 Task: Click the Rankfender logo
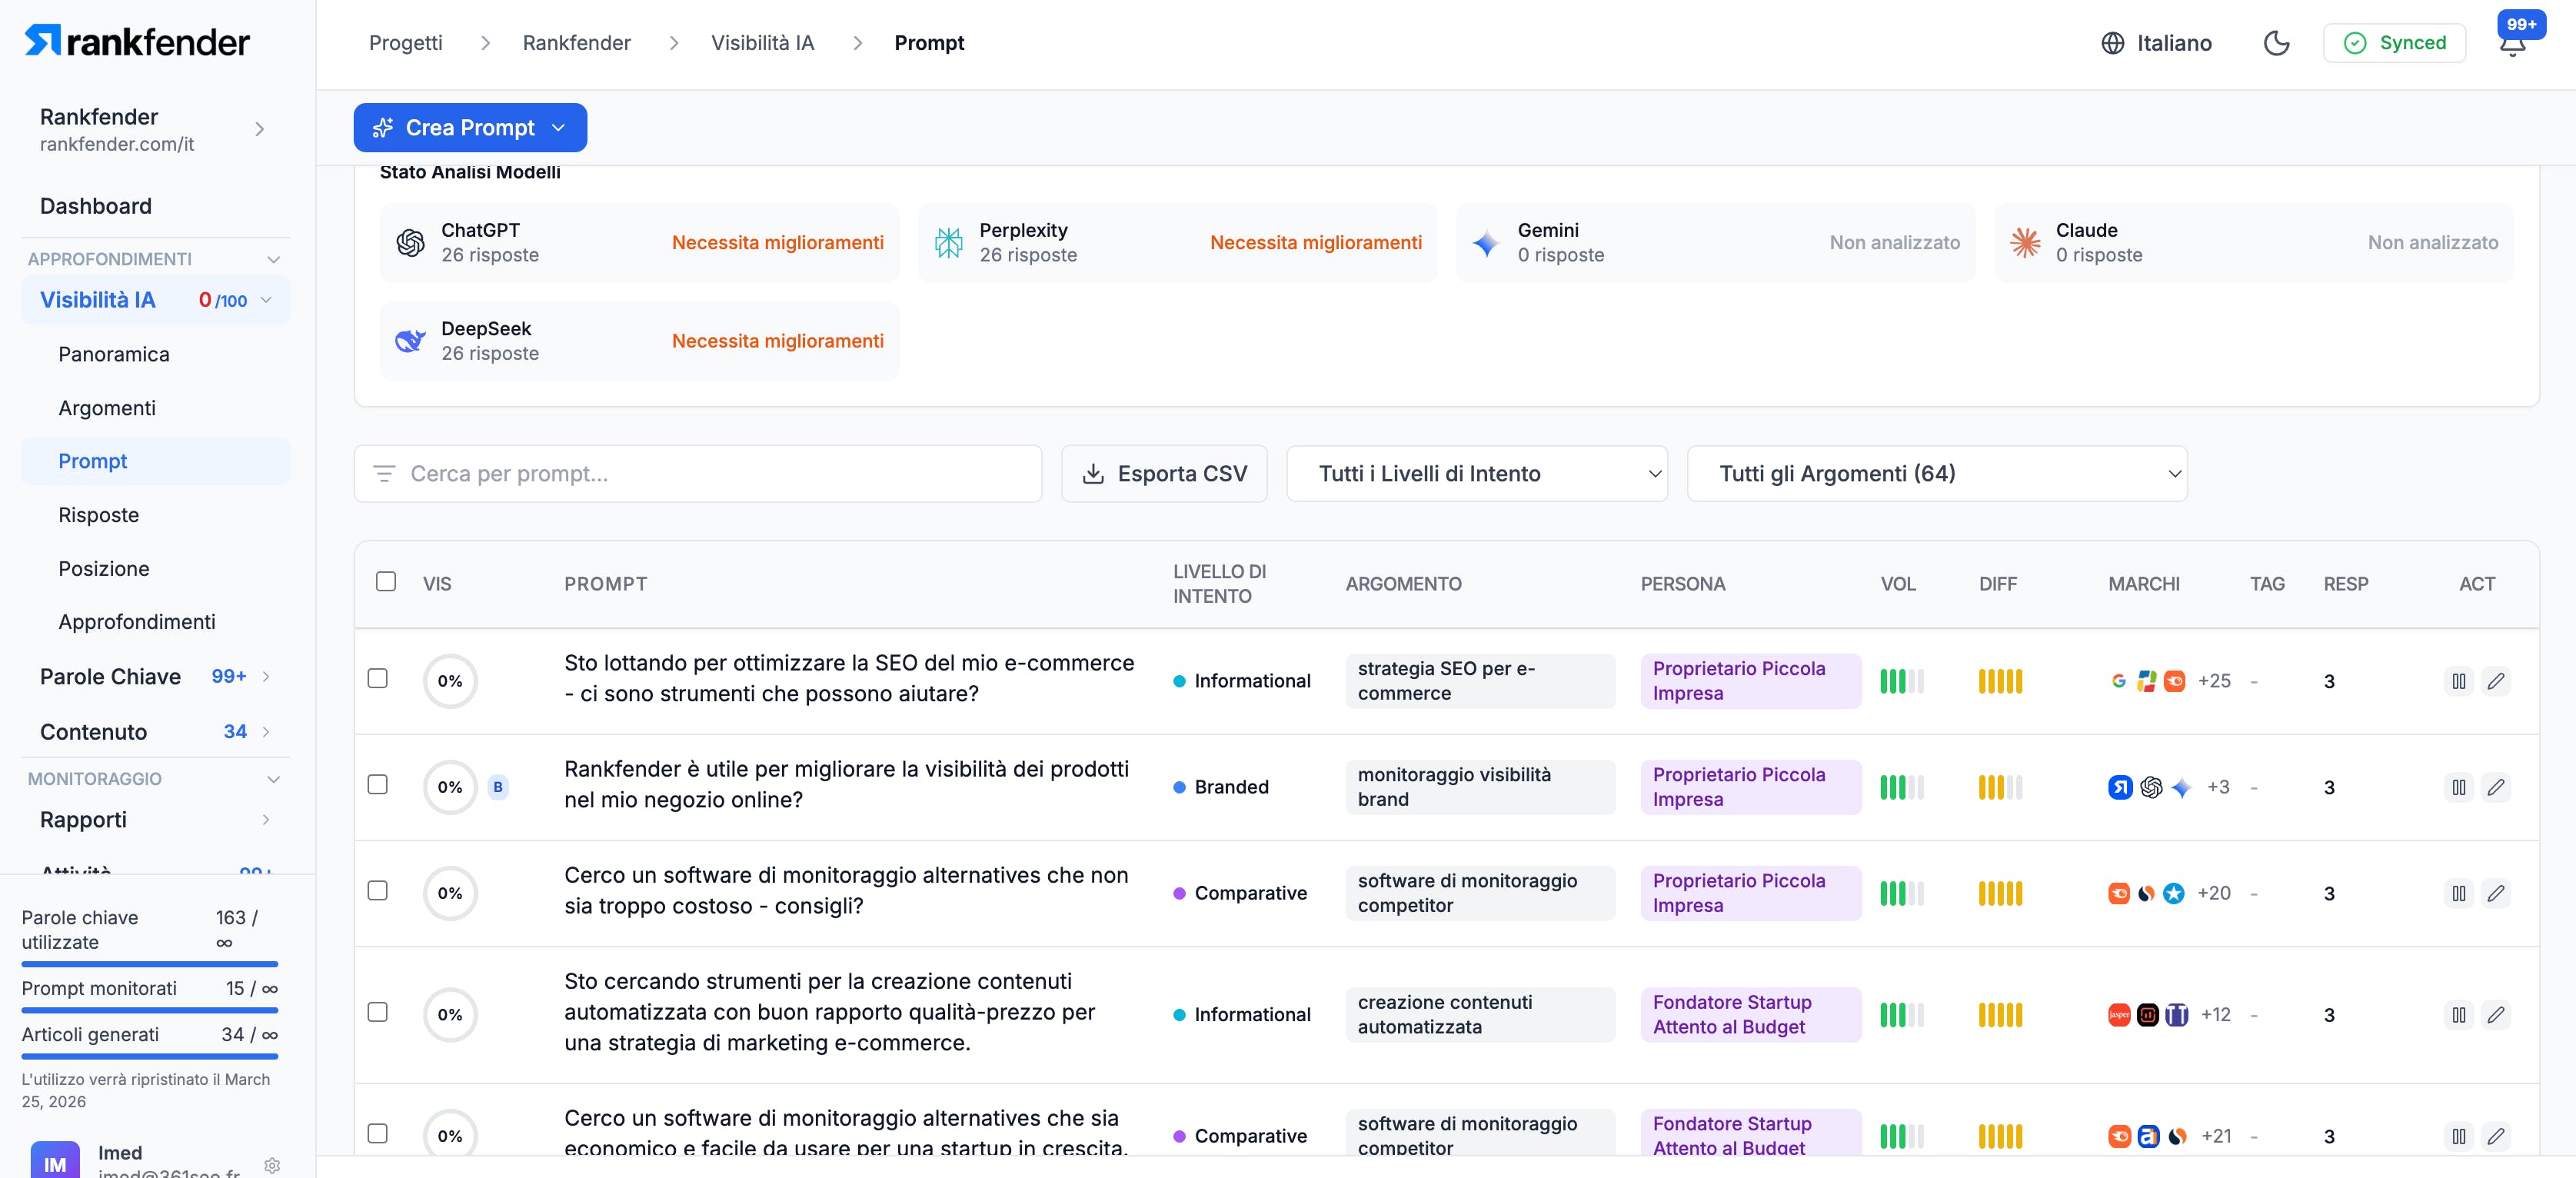(x=137, y=41)
